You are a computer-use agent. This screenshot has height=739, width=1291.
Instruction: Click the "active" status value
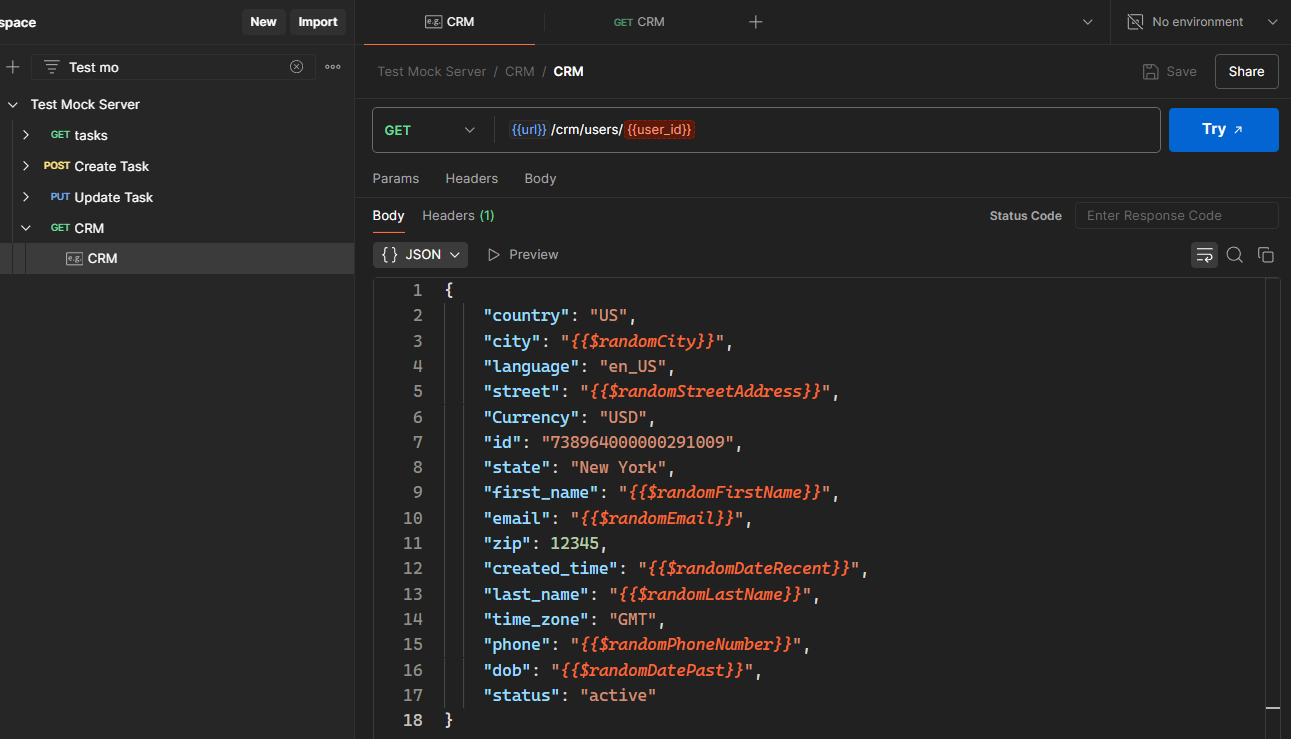(618, 695)
